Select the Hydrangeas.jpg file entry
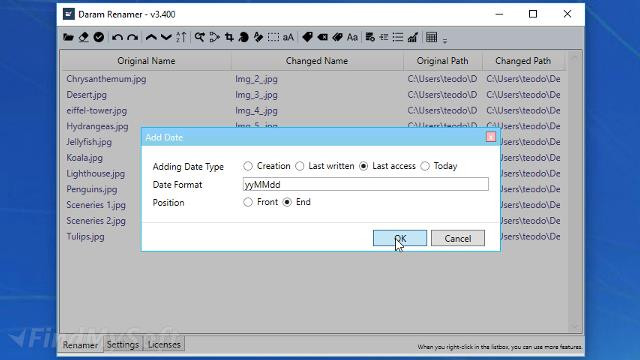This screenshot has height=360, width=640. click(97, 126)
